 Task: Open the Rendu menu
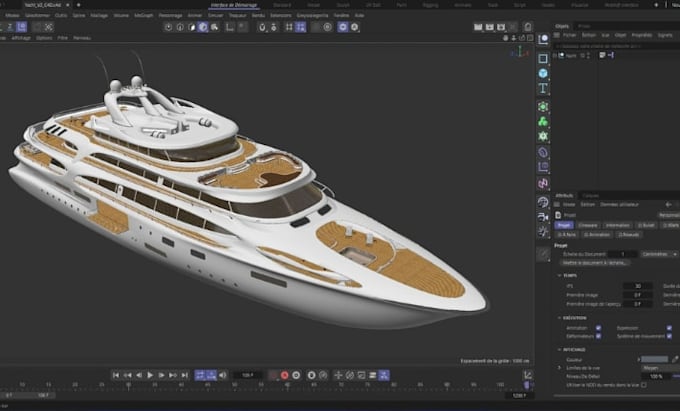pos(258,15)
